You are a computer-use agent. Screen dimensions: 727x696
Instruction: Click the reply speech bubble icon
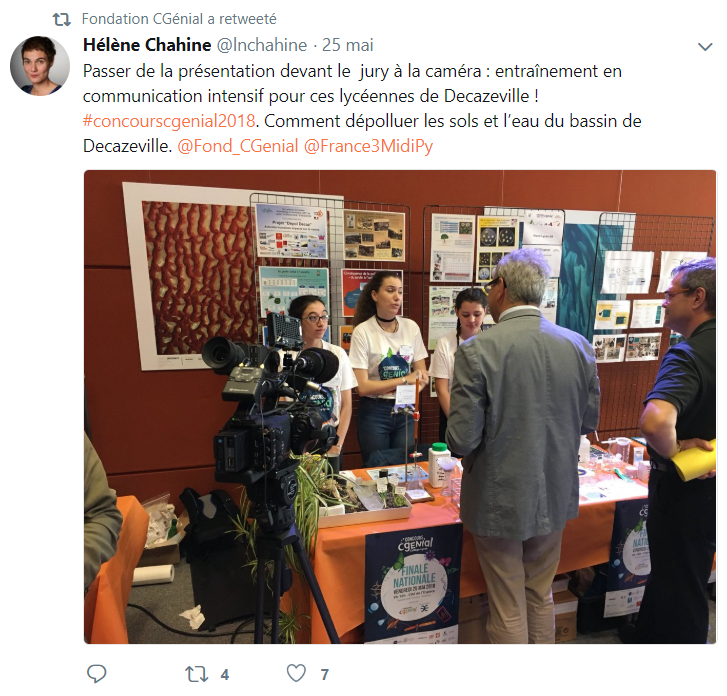pos(96,674)
